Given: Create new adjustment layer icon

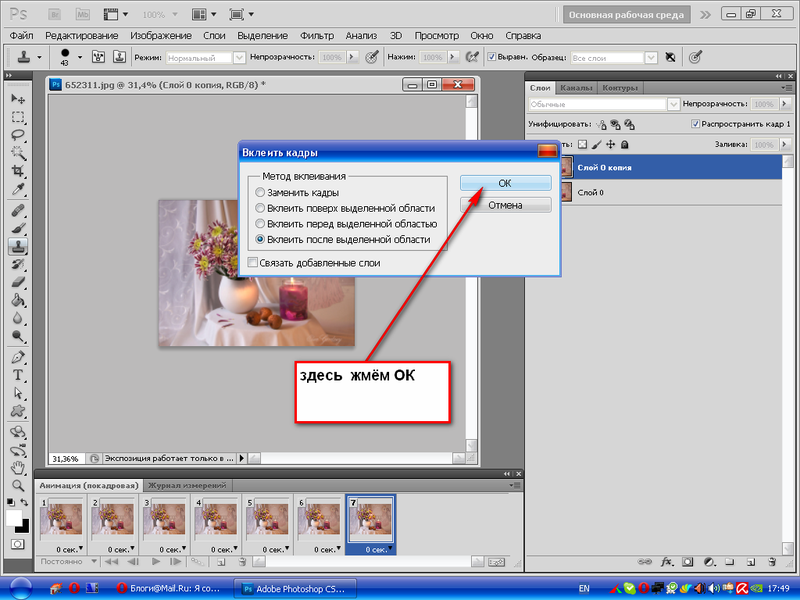Looking at the screenshot, I should click(709, 562).
